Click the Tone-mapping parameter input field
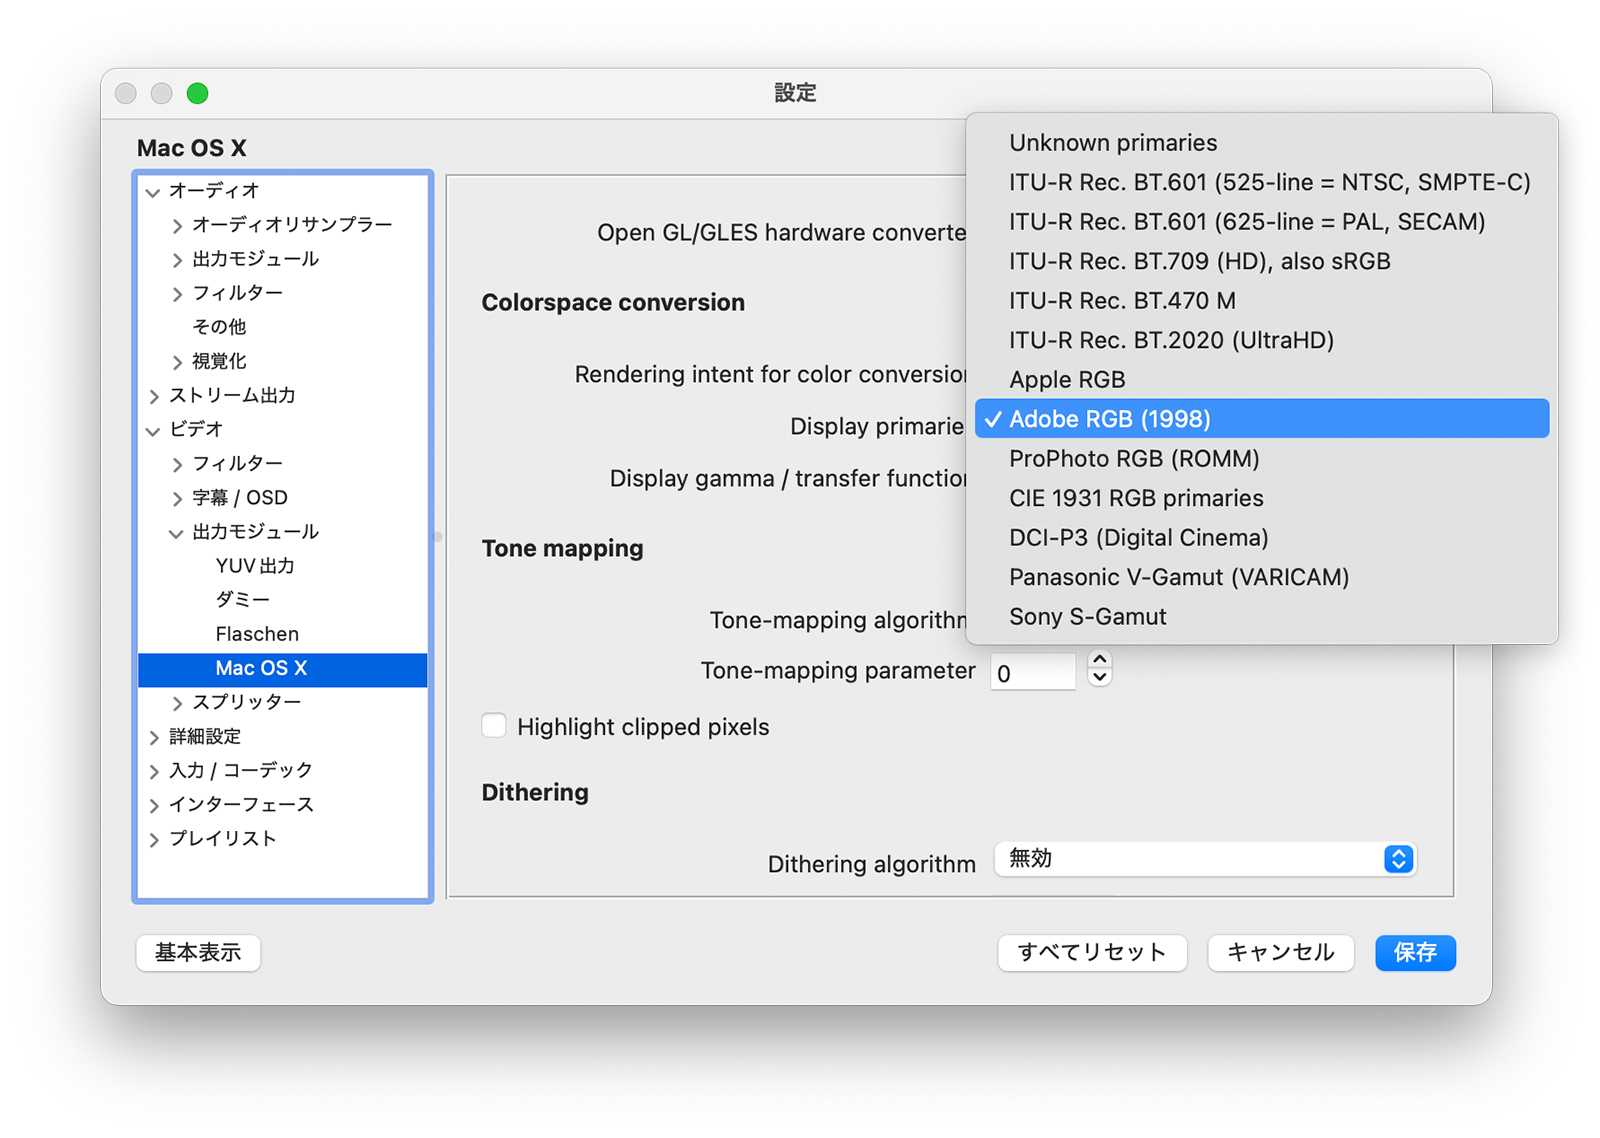 [1032, 672]
